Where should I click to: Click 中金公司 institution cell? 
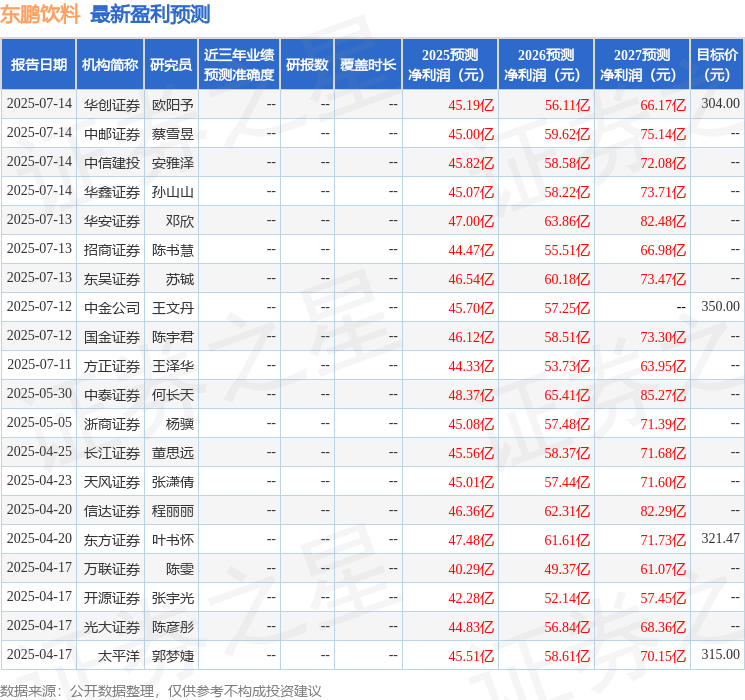click(112, 308)
